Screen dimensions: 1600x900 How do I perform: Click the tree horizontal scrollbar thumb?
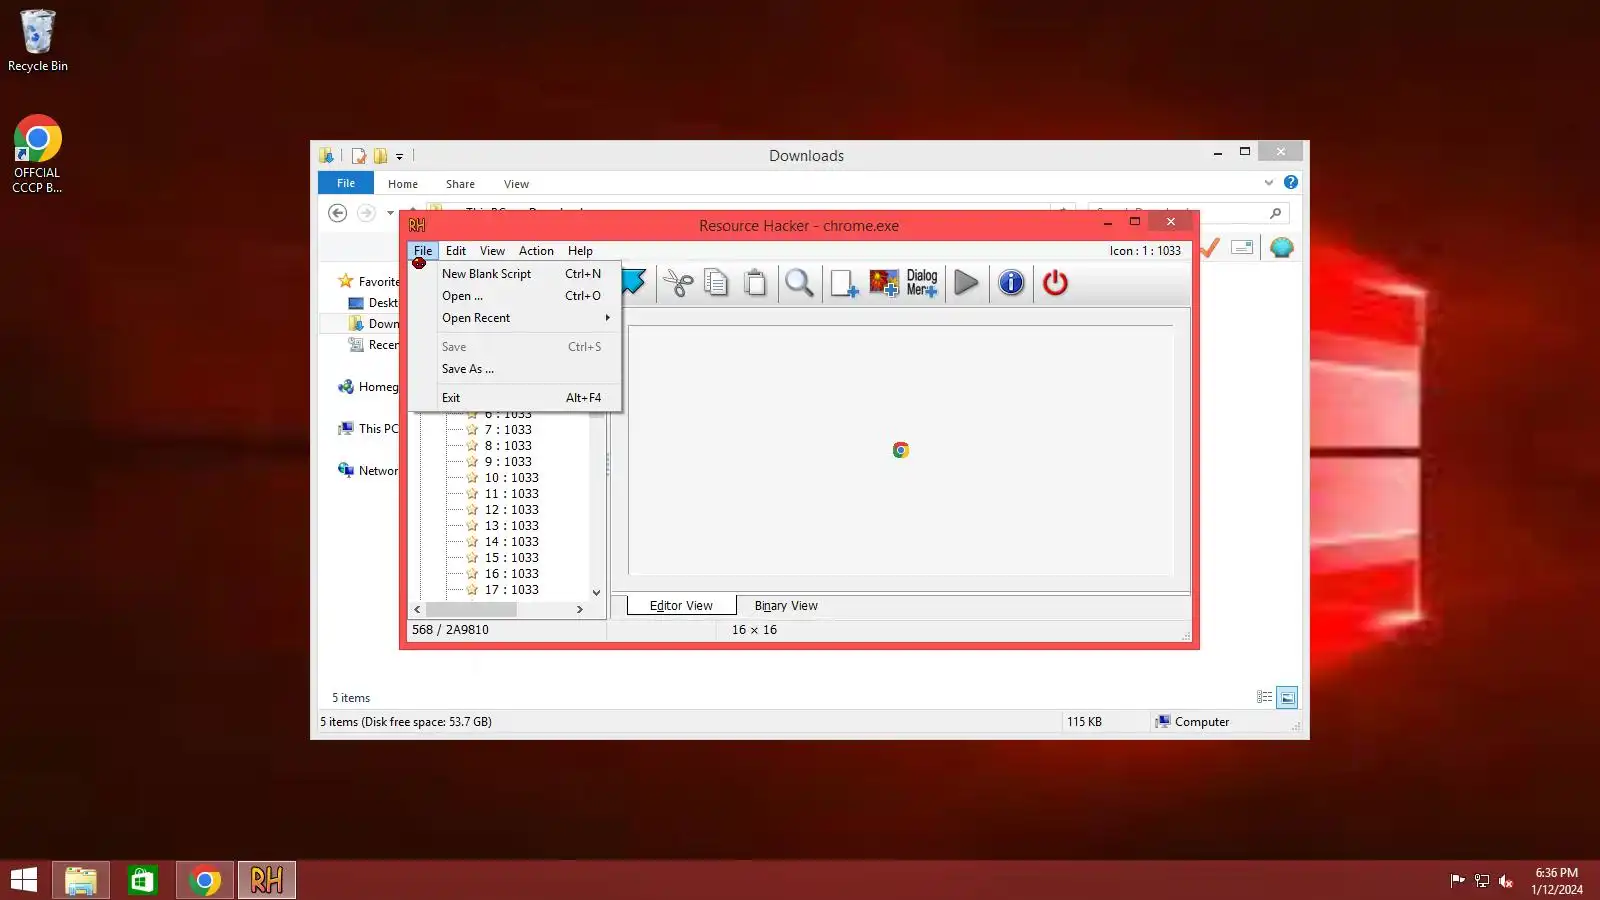(x=471, y=609)
